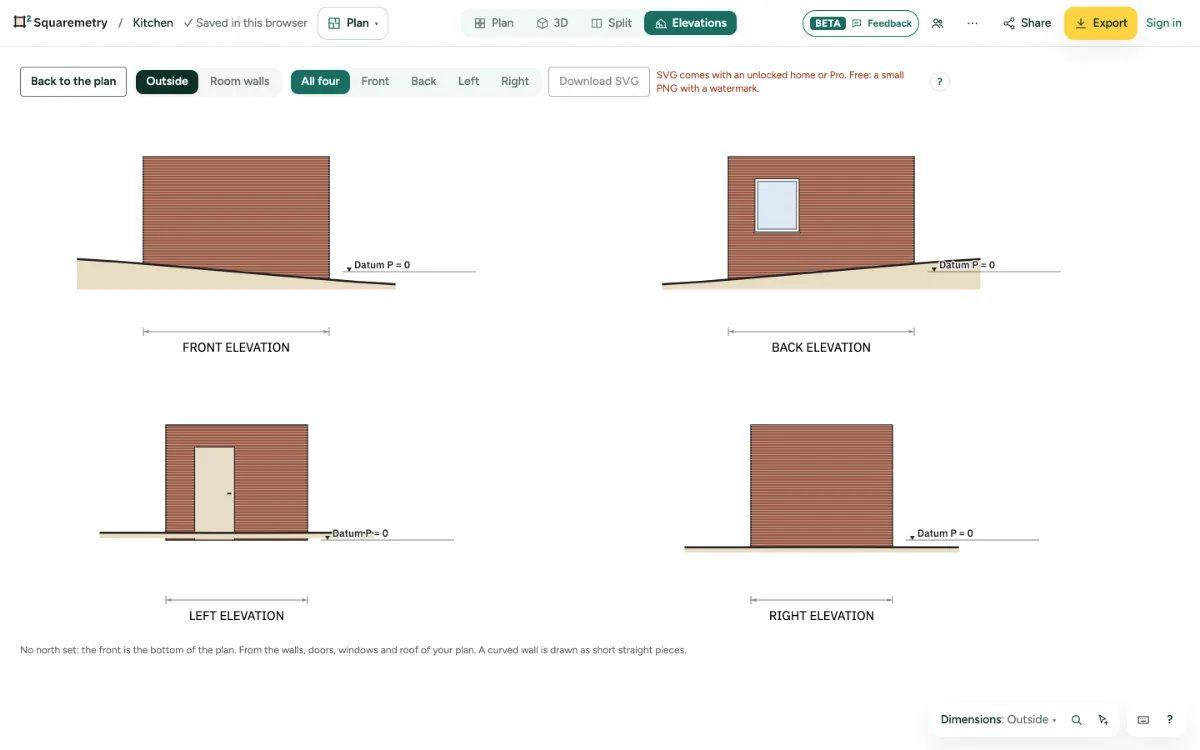Open the Squaremetry home logo

pos(60,23)
